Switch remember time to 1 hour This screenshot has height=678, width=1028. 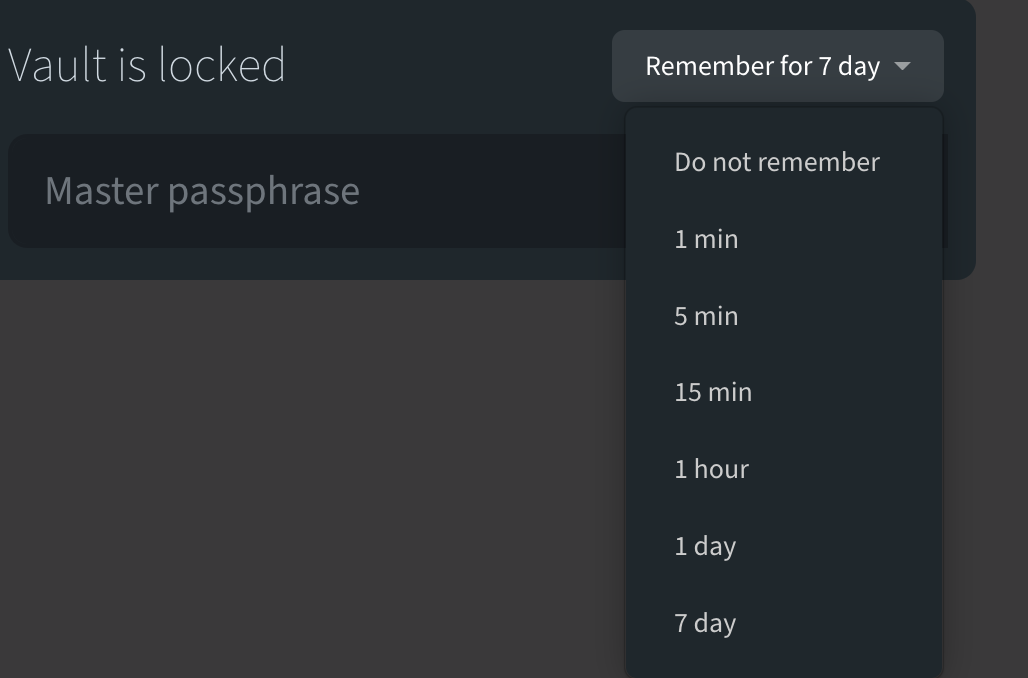pyautogui.click(x=711, y=468)
